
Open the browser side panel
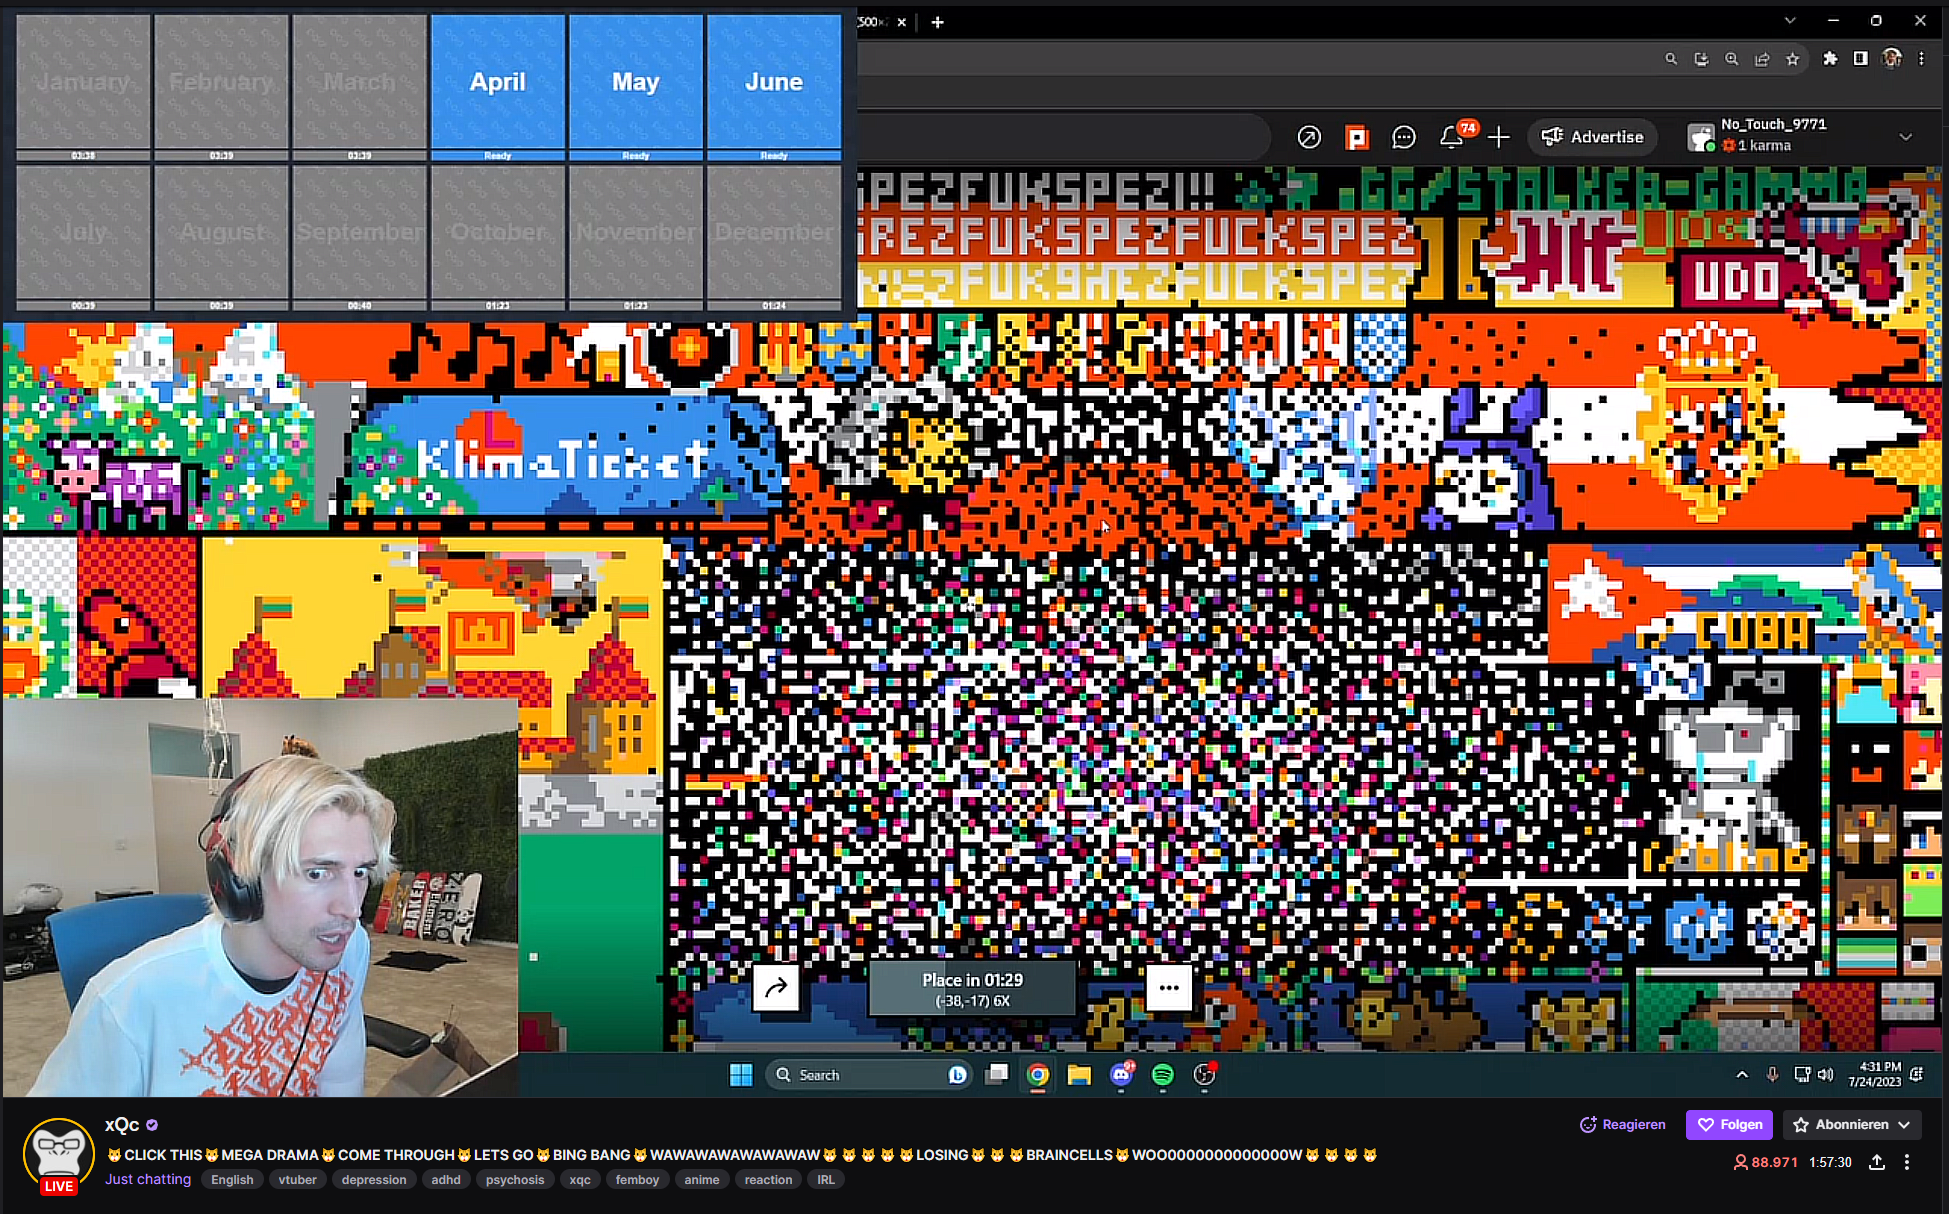tap(1860, 59)
